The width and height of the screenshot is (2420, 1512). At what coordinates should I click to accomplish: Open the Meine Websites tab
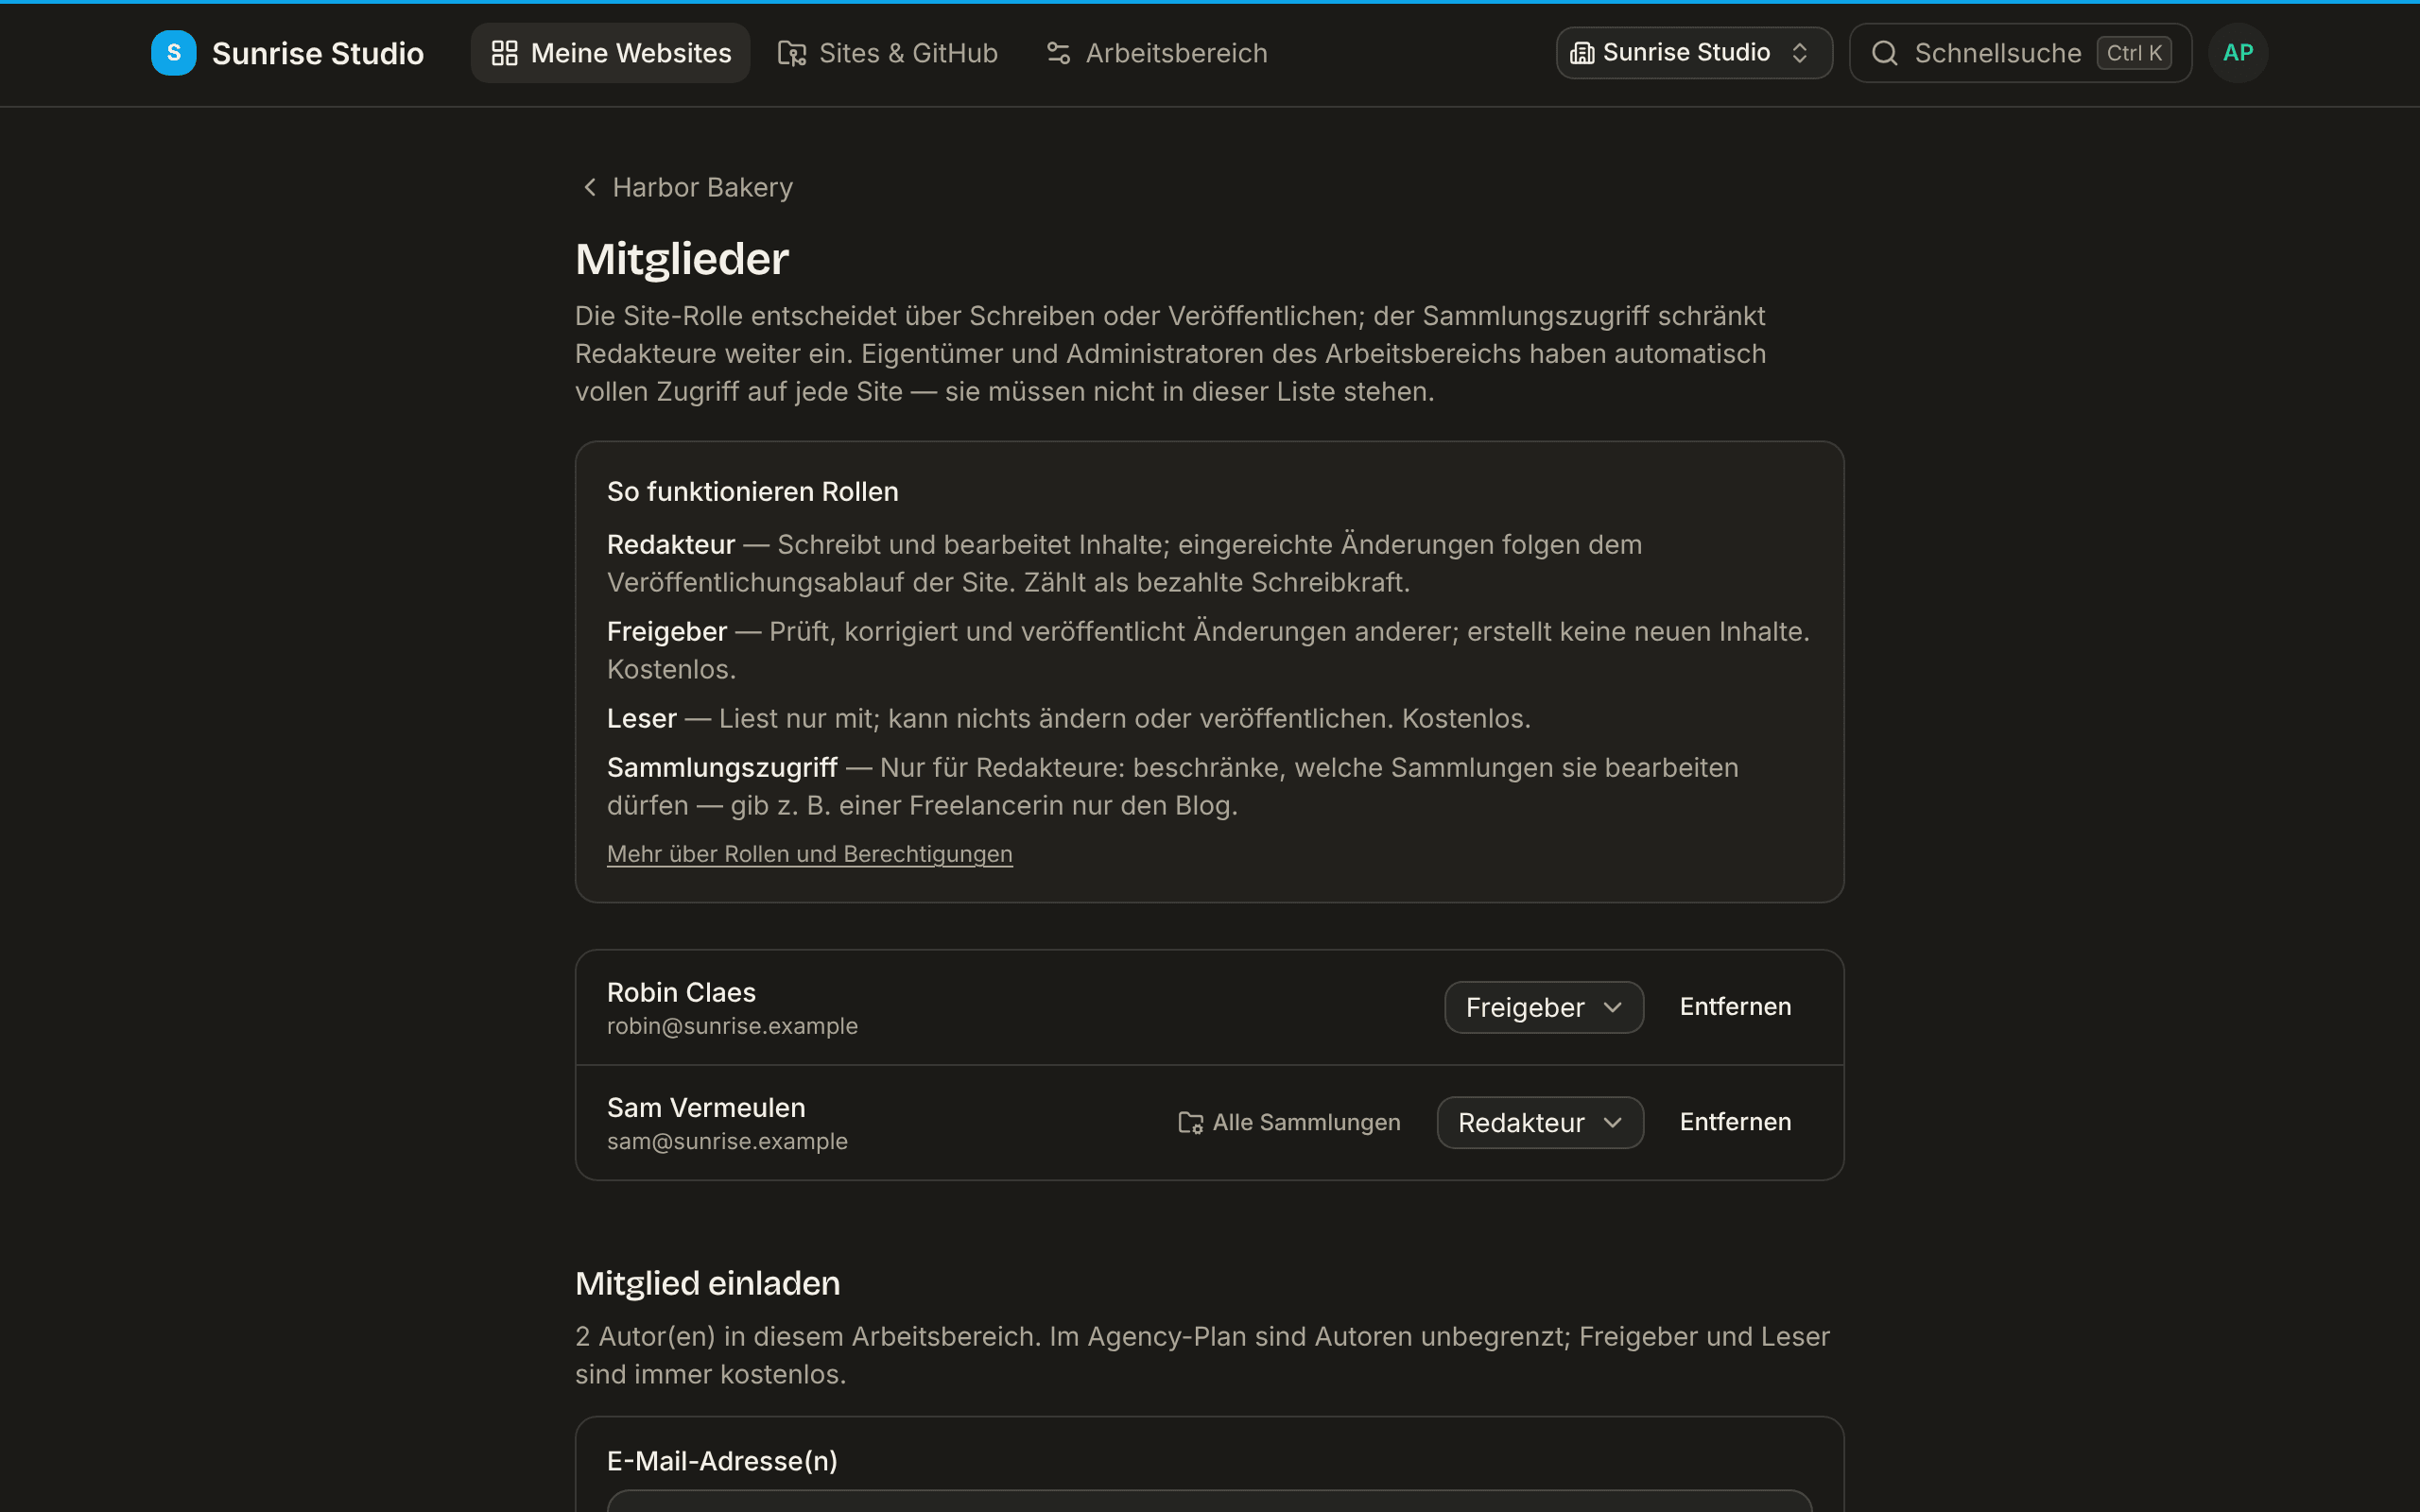coord(610,53)
